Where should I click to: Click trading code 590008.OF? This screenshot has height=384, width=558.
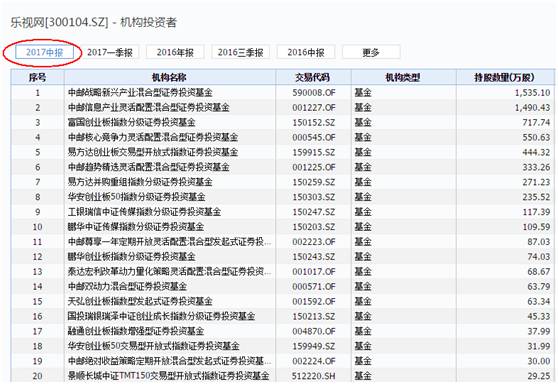314,93
